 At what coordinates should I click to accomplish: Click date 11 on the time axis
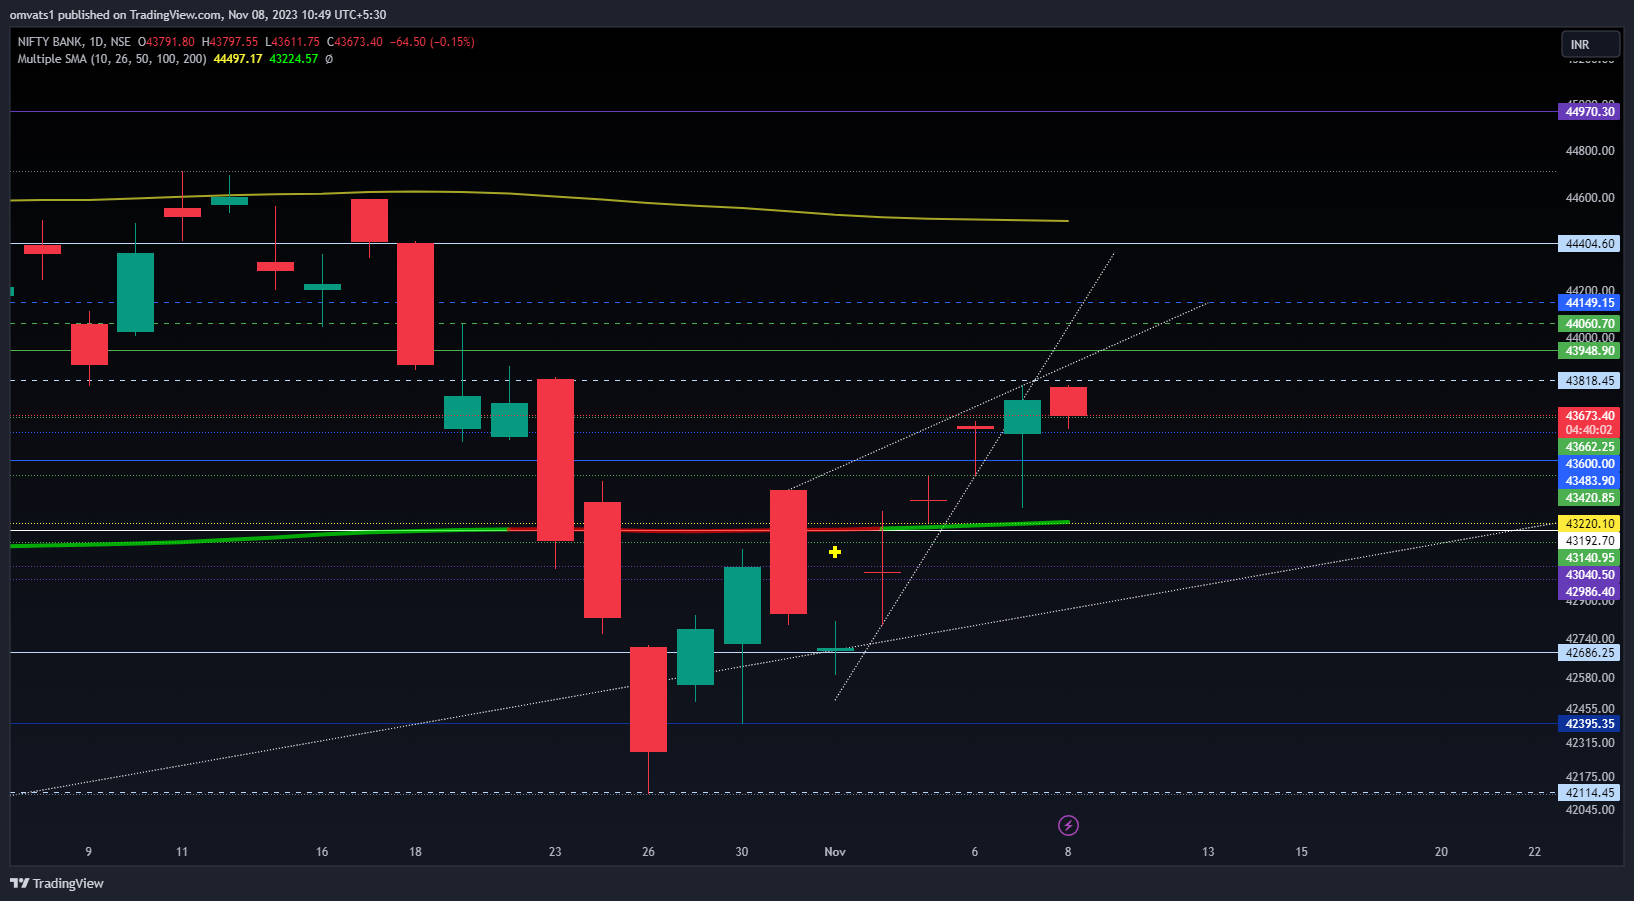click(x=182, y=852)
